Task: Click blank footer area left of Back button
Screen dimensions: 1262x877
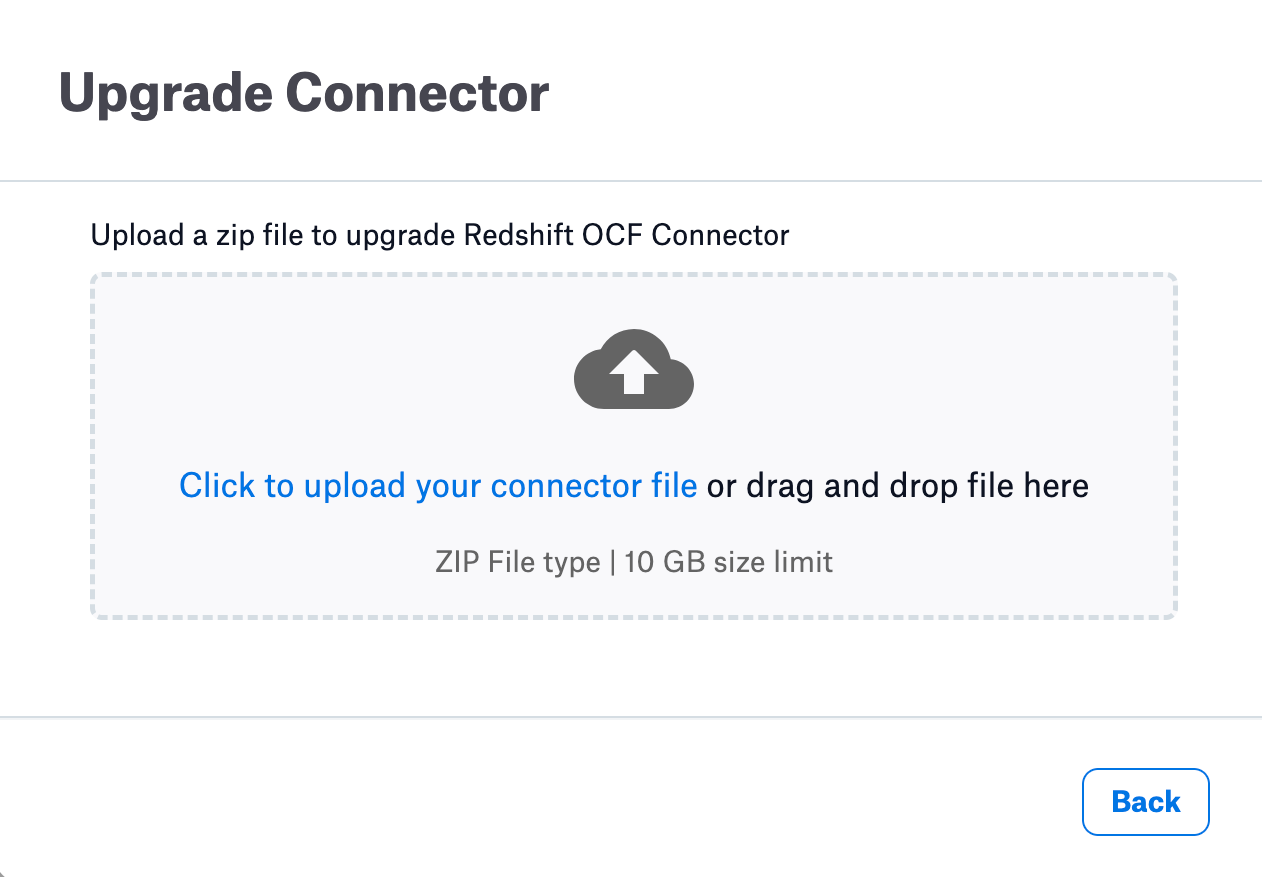Action: coord(540,802)
